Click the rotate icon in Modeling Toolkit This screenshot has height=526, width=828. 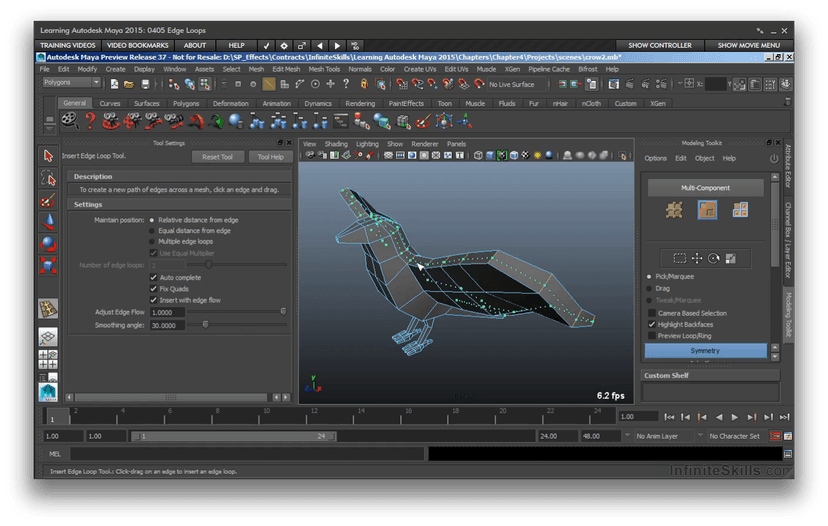click(713, 258)
